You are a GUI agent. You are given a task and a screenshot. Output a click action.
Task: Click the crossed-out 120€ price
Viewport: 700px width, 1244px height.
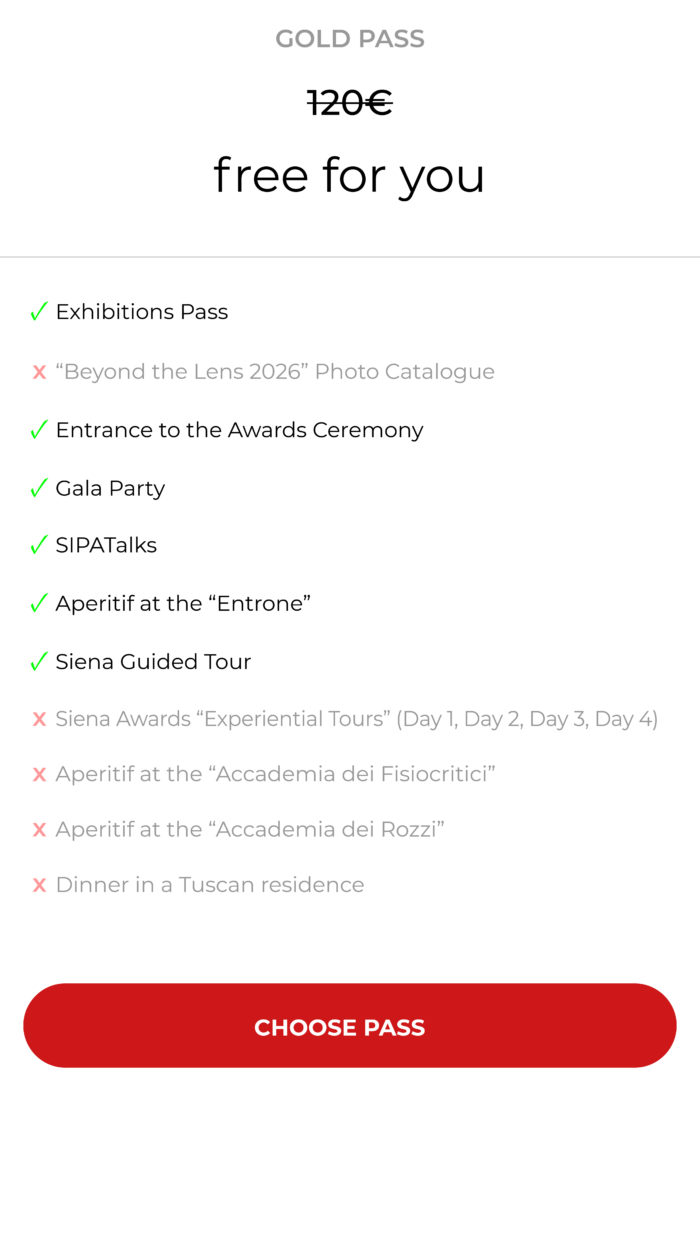350,102
